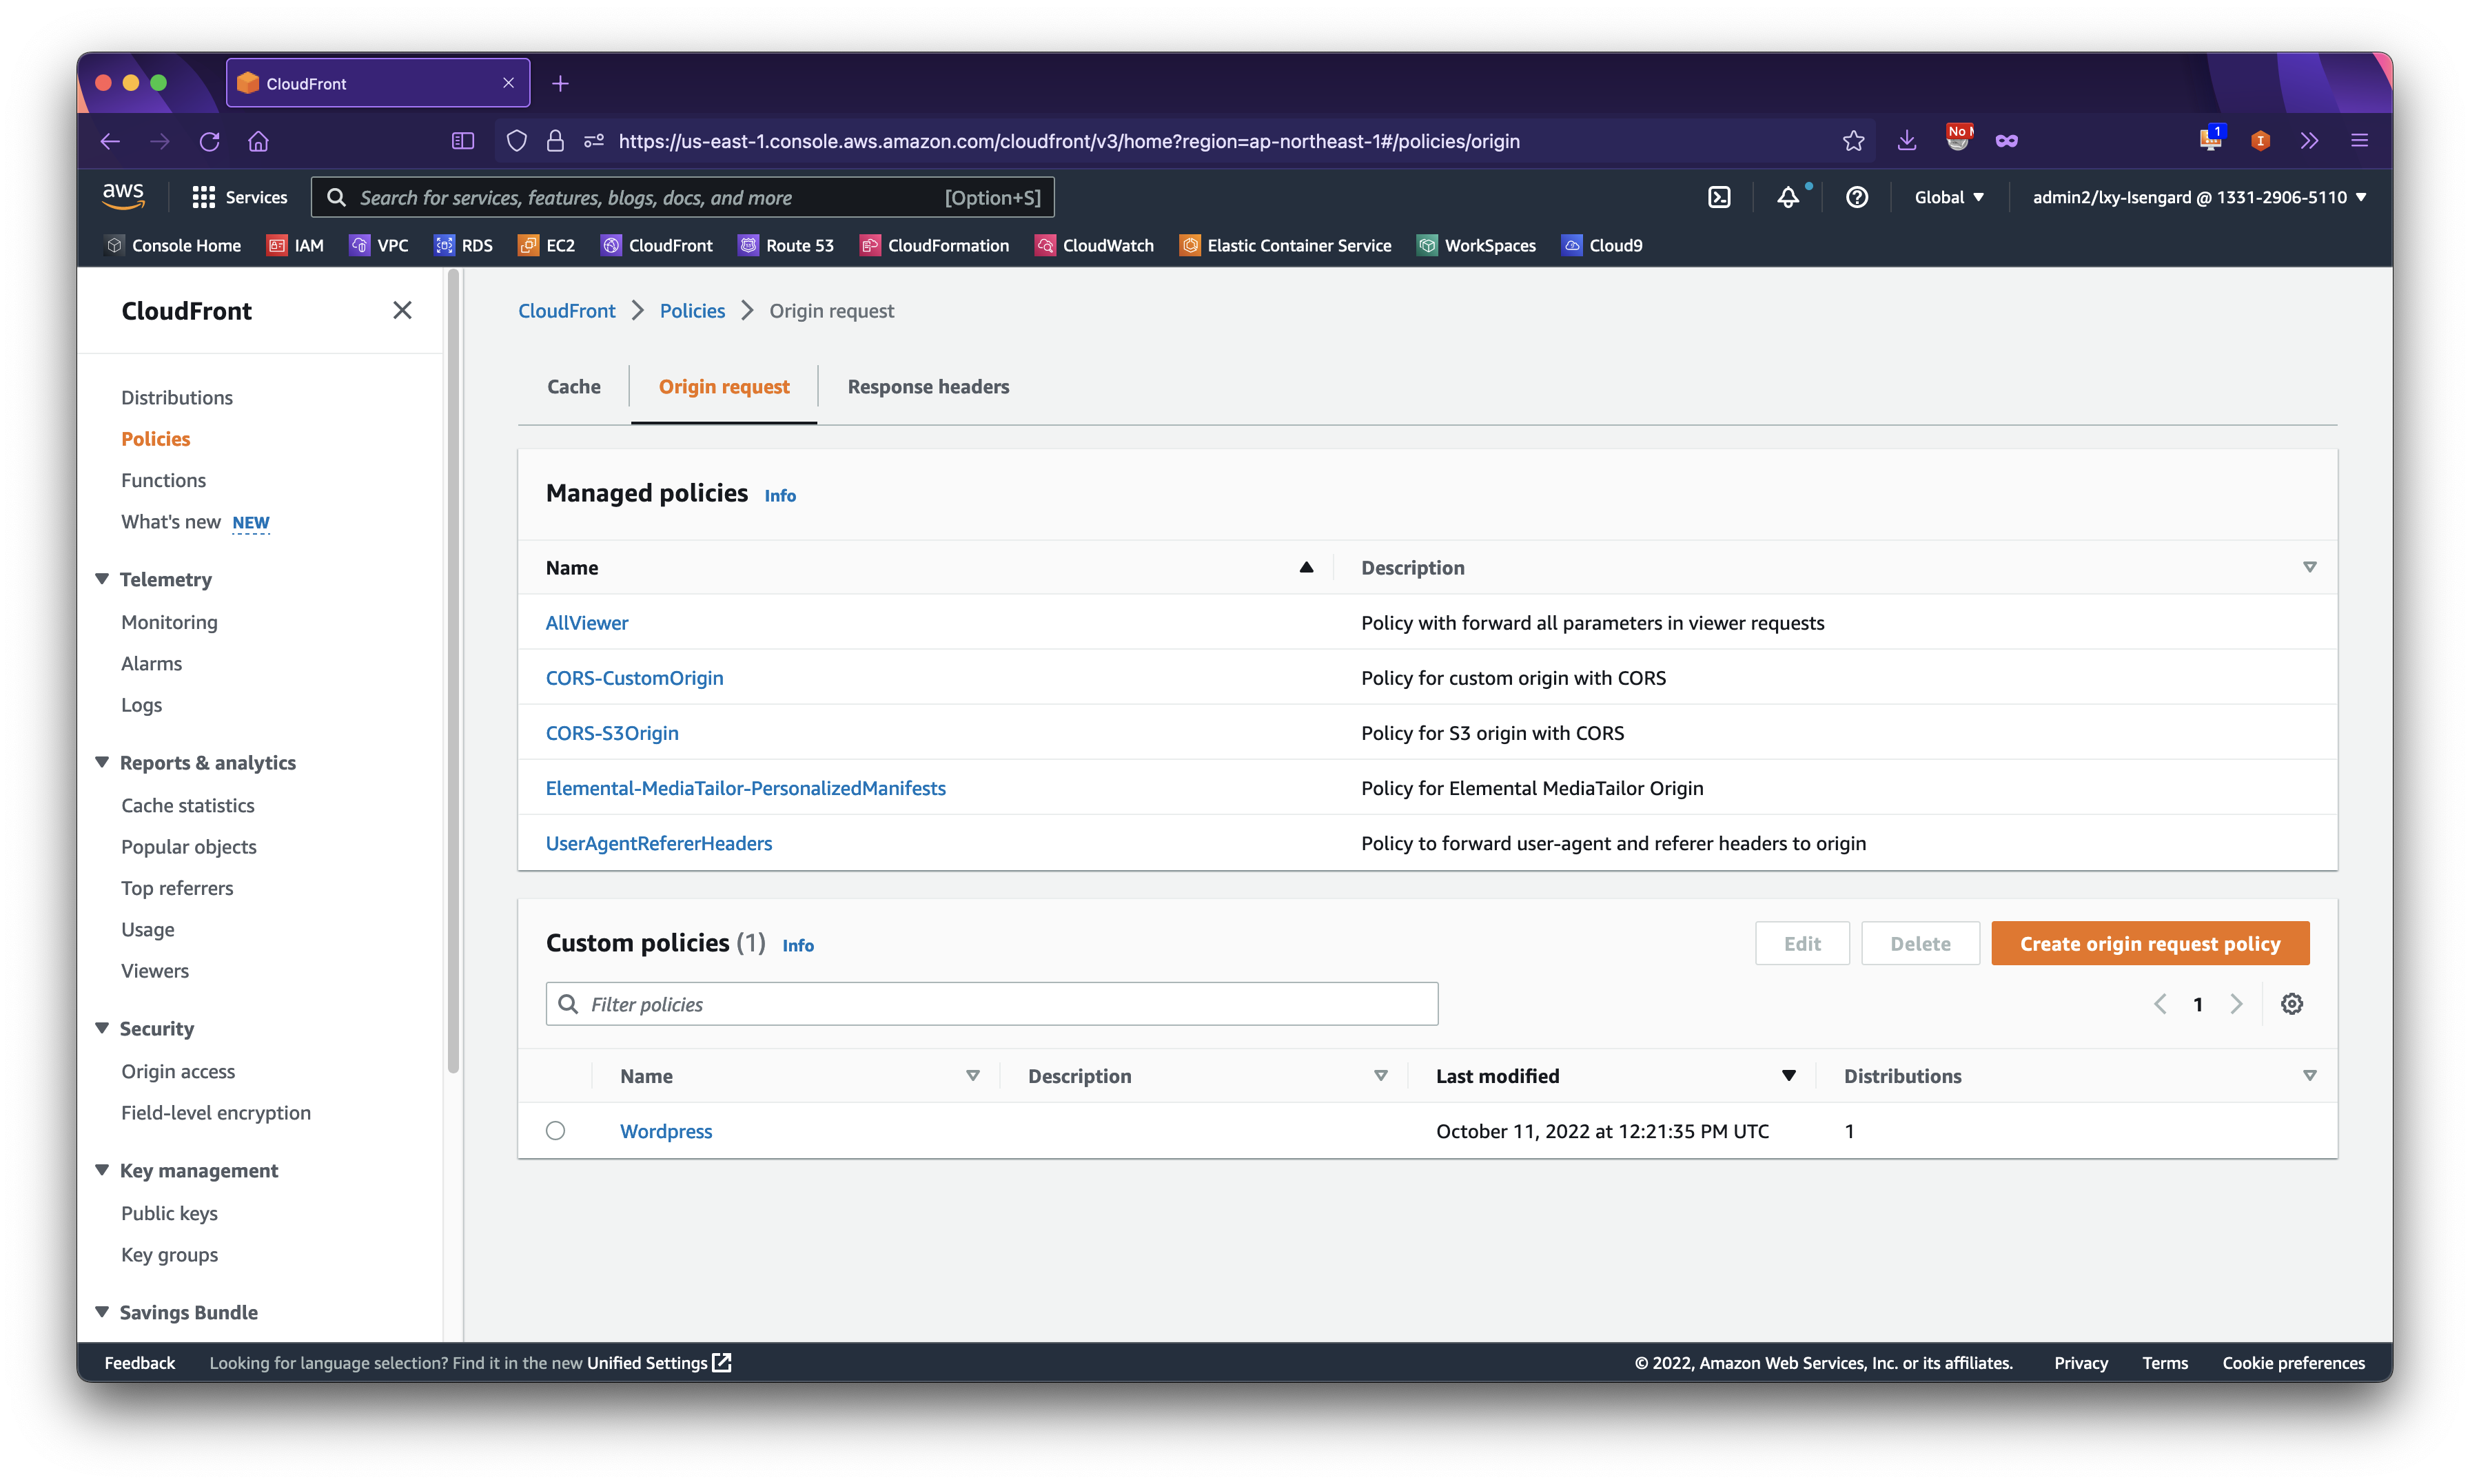Open the RDS favorites shortcut
Viewport: 2470px width, 1484px height.
click(x=463, y=245)
